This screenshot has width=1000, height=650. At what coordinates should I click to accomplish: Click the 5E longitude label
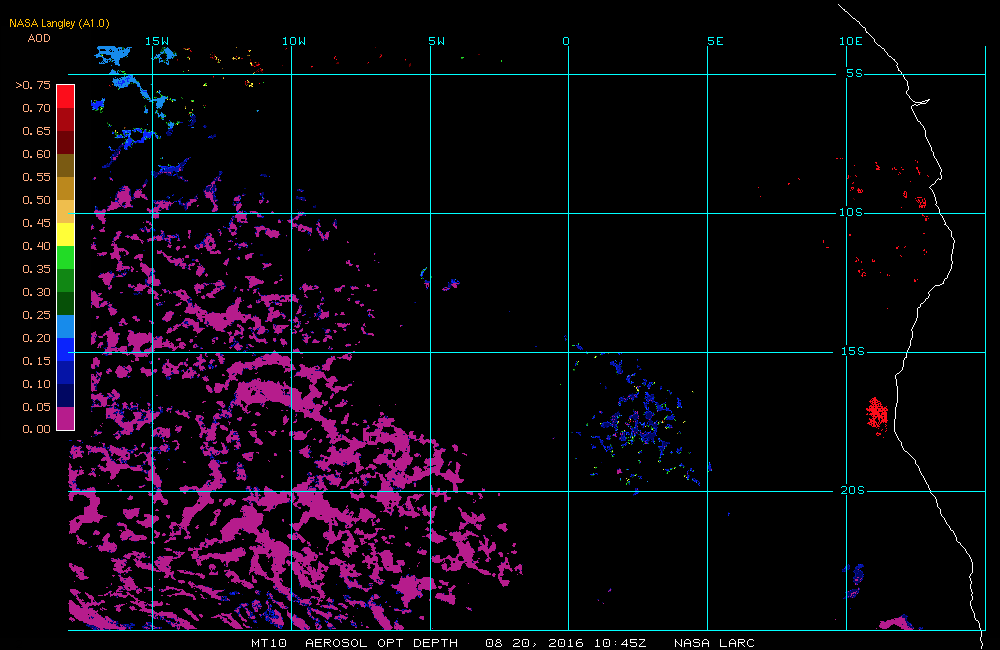click(716, 41)
